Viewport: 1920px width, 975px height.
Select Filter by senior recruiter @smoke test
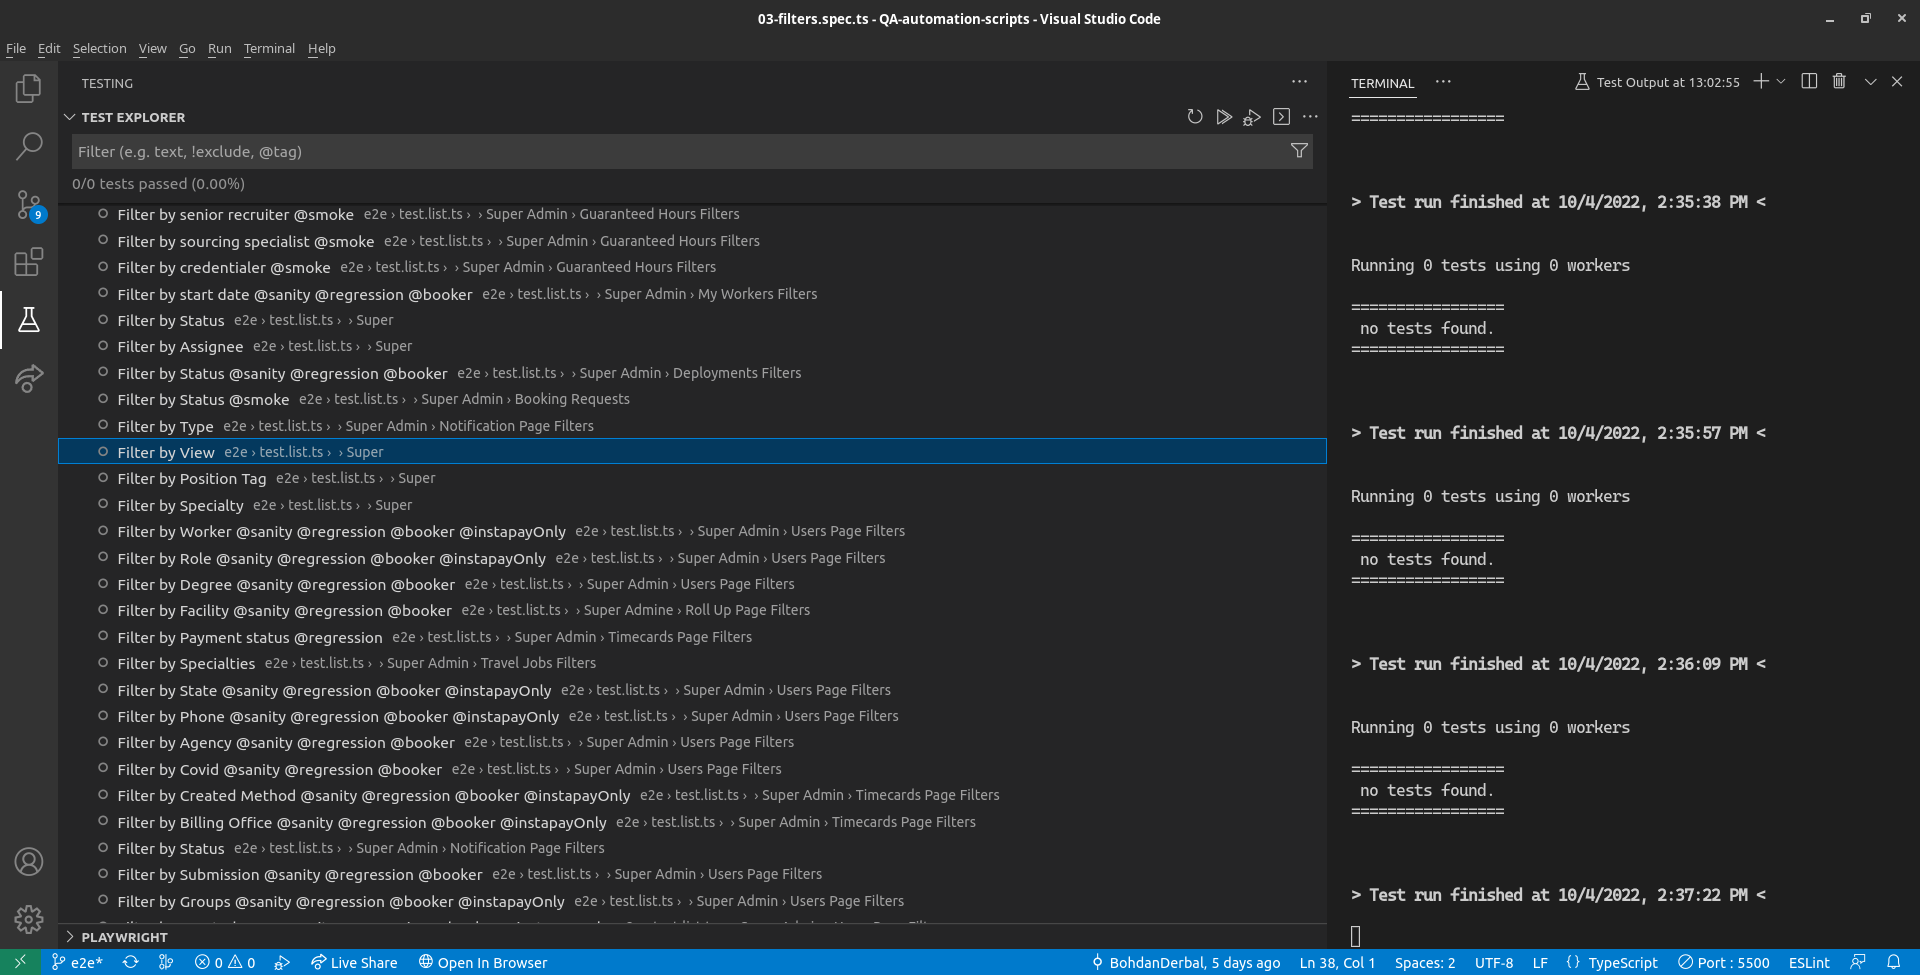(692, 214)
